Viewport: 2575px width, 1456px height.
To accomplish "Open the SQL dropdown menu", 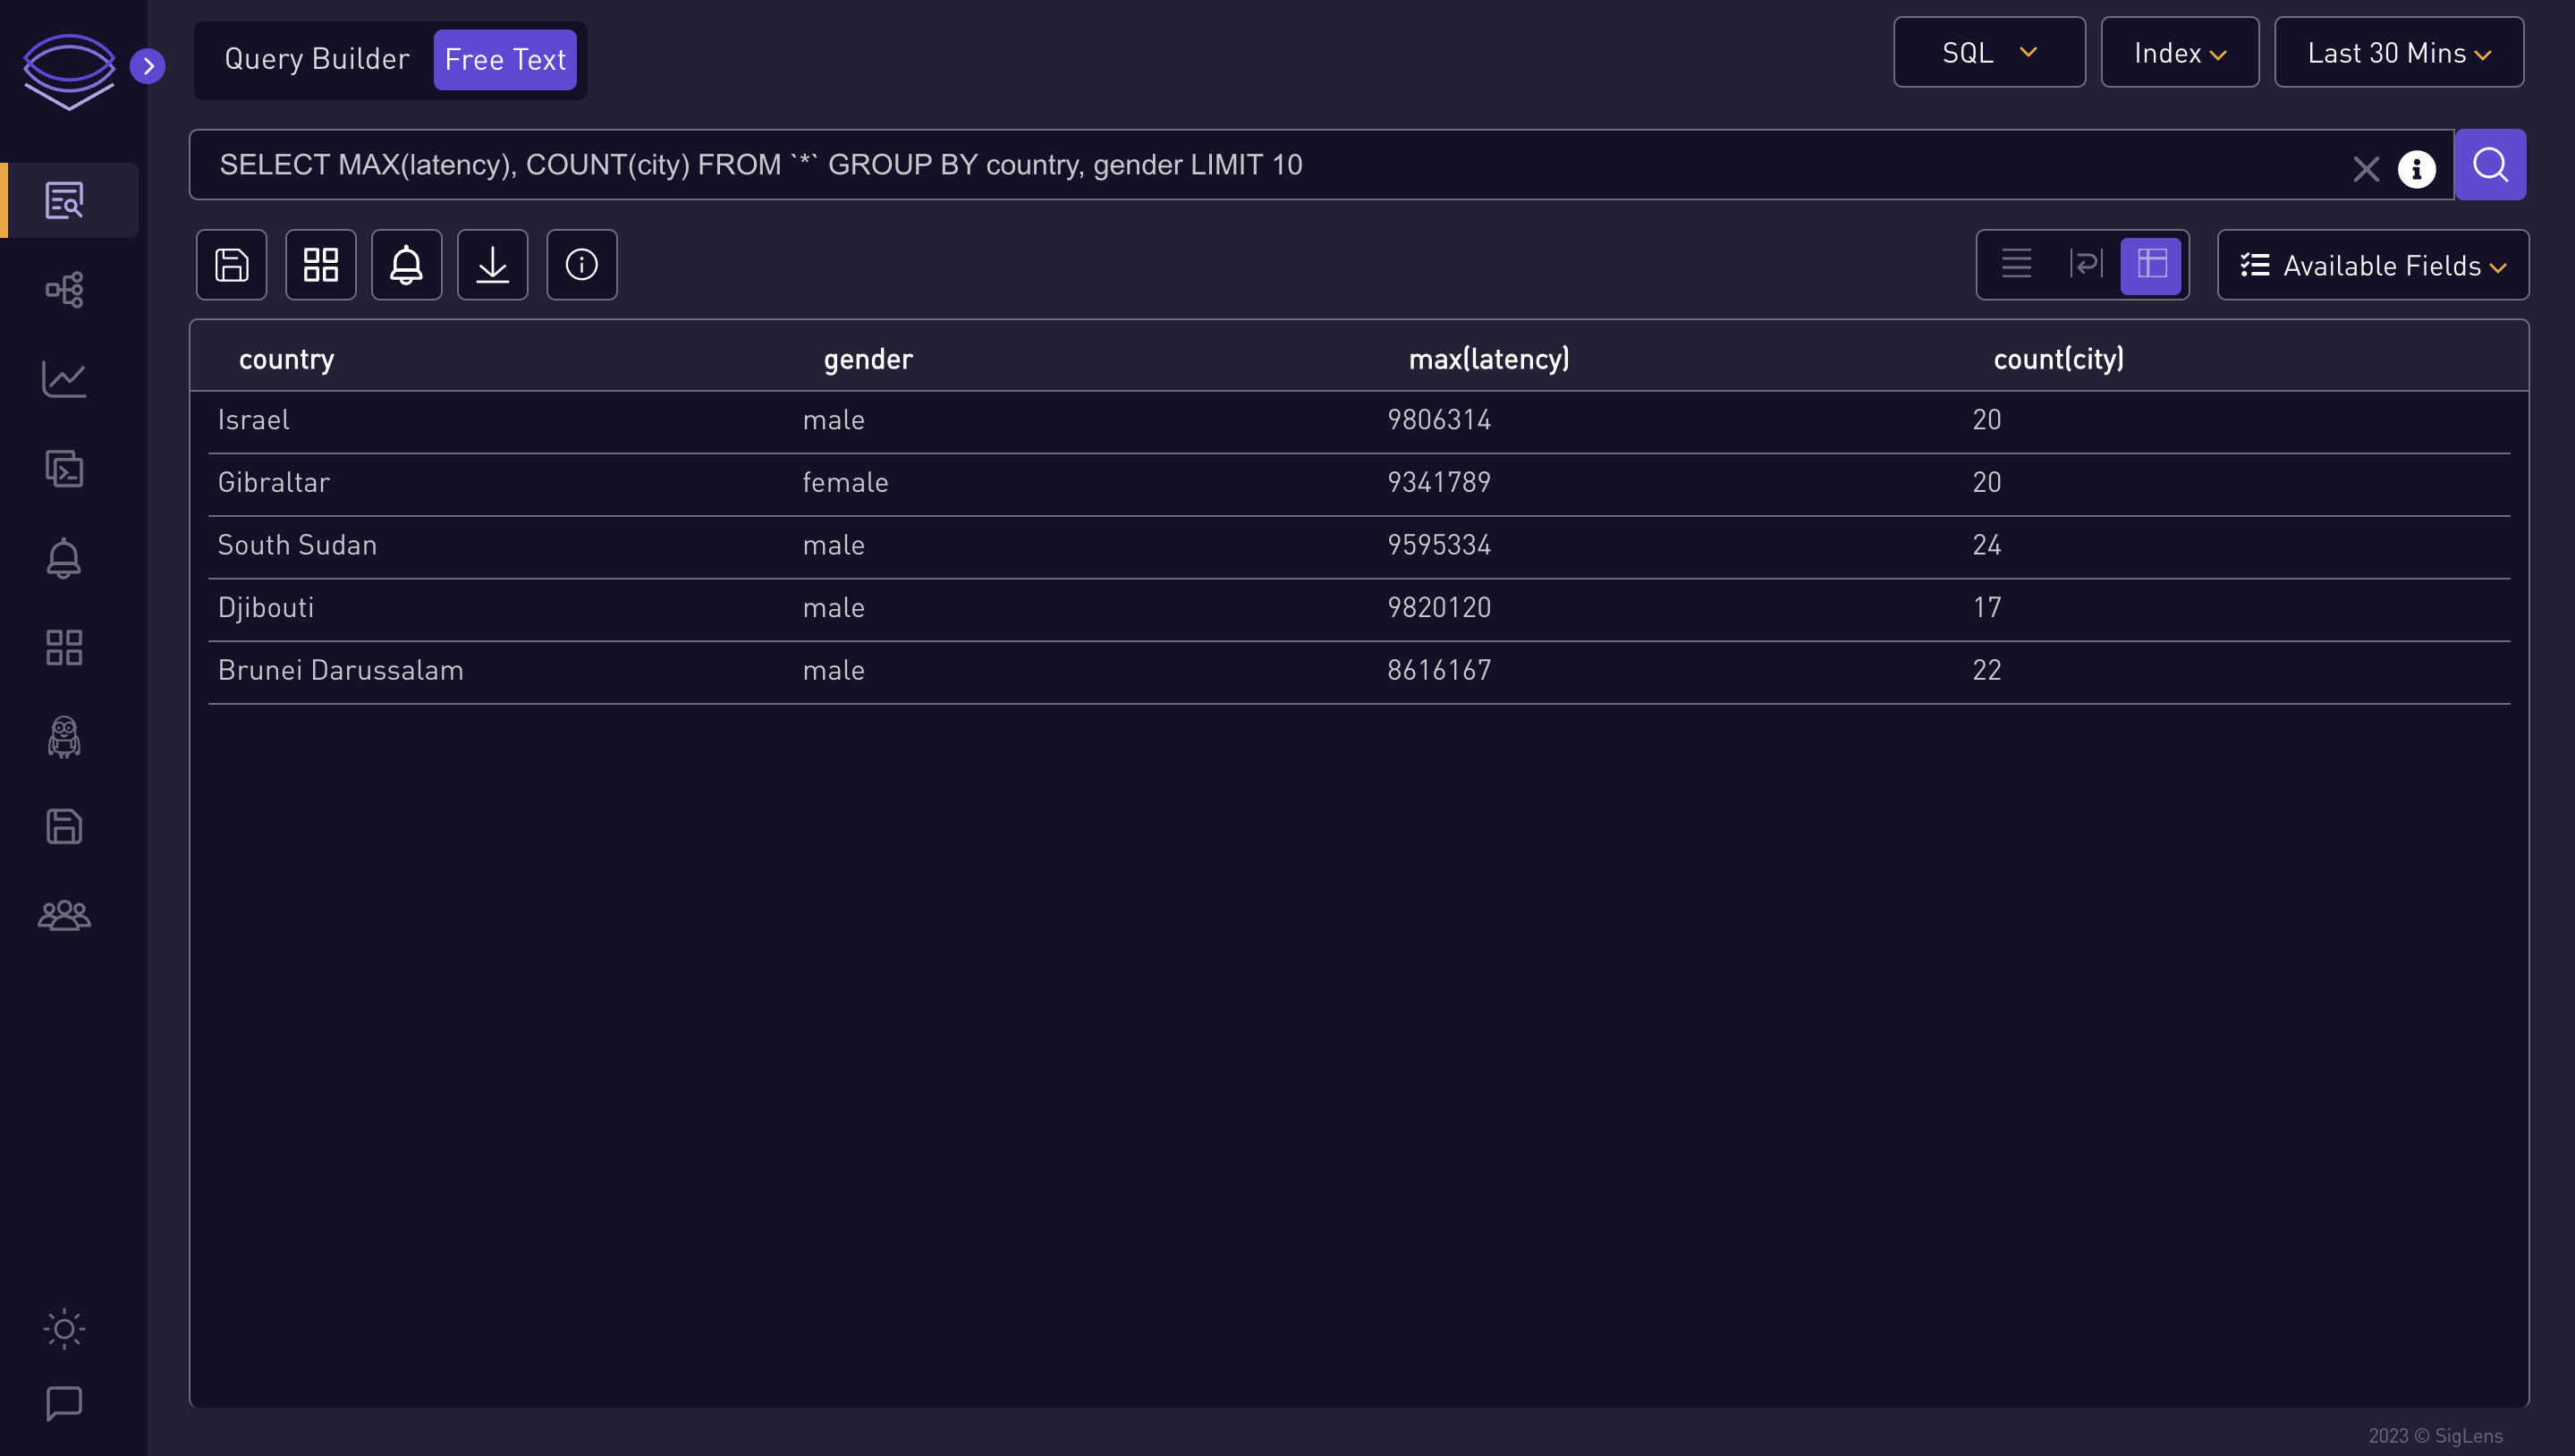I will pos(1988,53).
